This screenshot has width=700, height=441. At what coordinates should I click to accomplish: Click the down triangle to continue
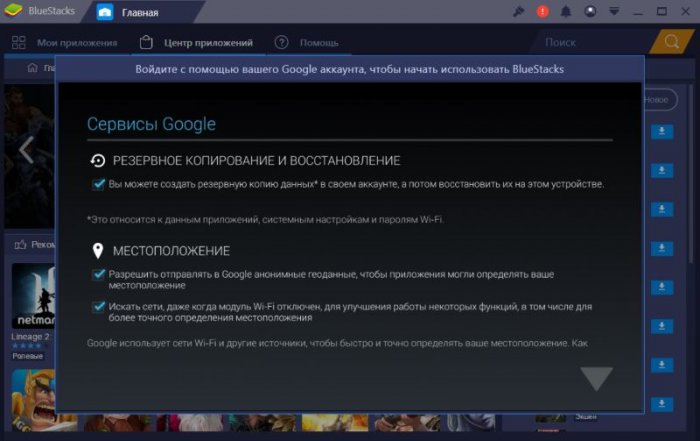click(x=596, y=378)
